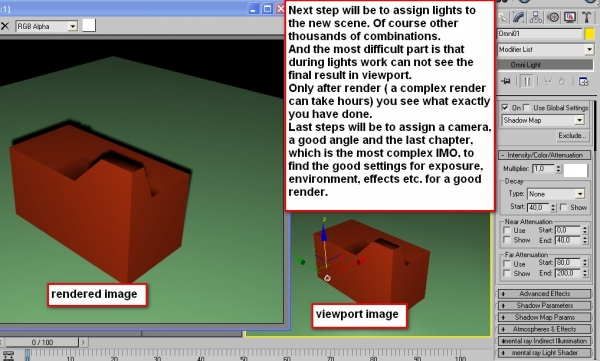The image size is (600, 361).
Task: Switch to the Modify panel tab
Action: 519,17
